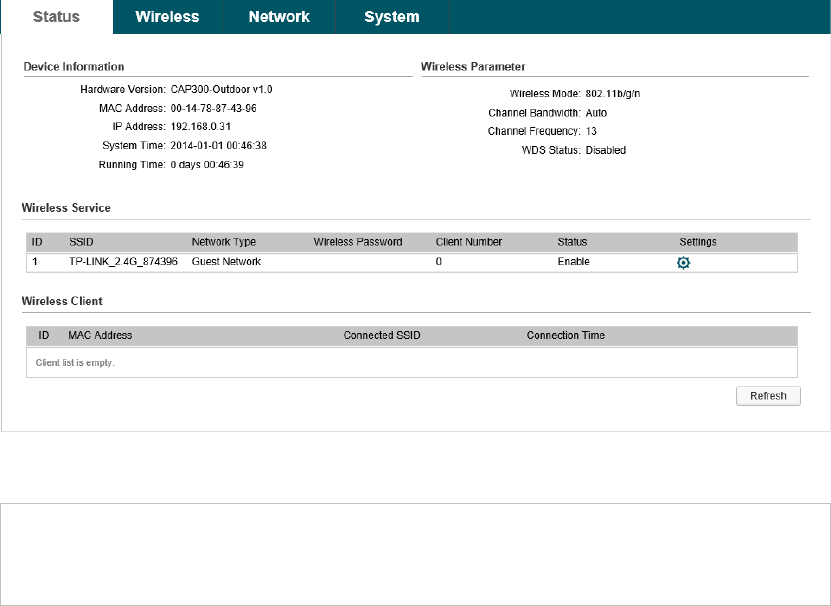Viewport: 831px width, 606px height.
Task: Click WDS Status value Disabled
Action: click(x=606, y=150)
